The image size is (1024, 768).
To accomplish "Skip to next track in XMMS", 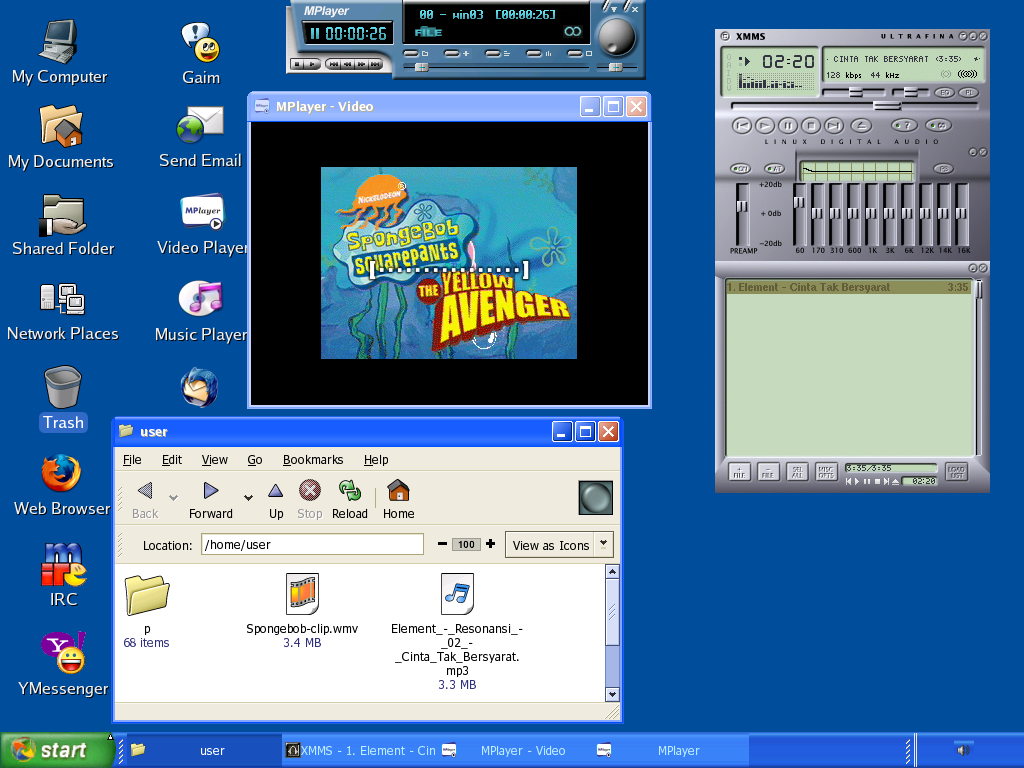I will 833,125.
